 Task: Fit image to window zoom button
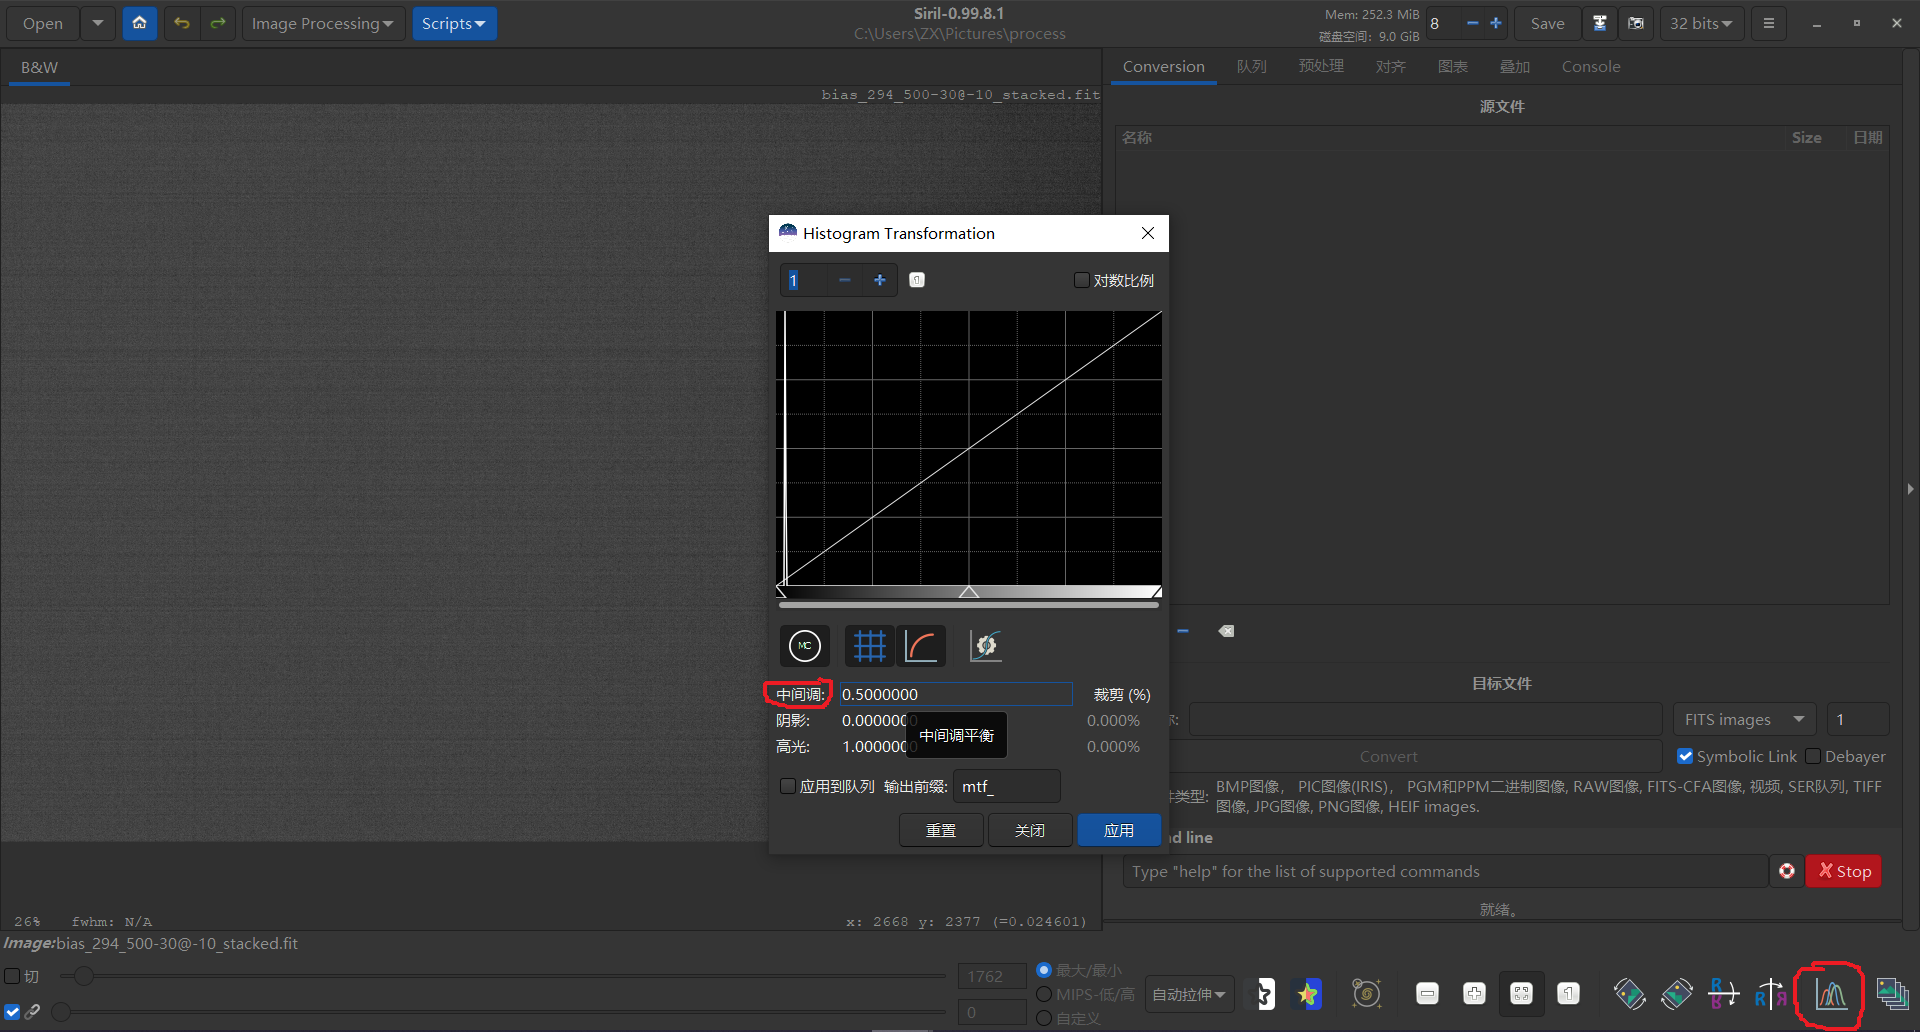coord(1521,994)
